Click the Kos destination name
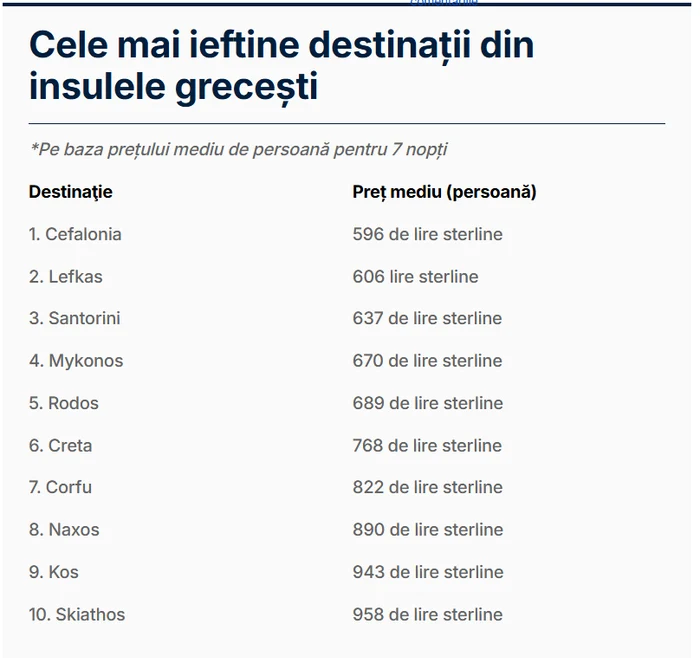This screenshot has width=700, height=658. coord(53,572)
